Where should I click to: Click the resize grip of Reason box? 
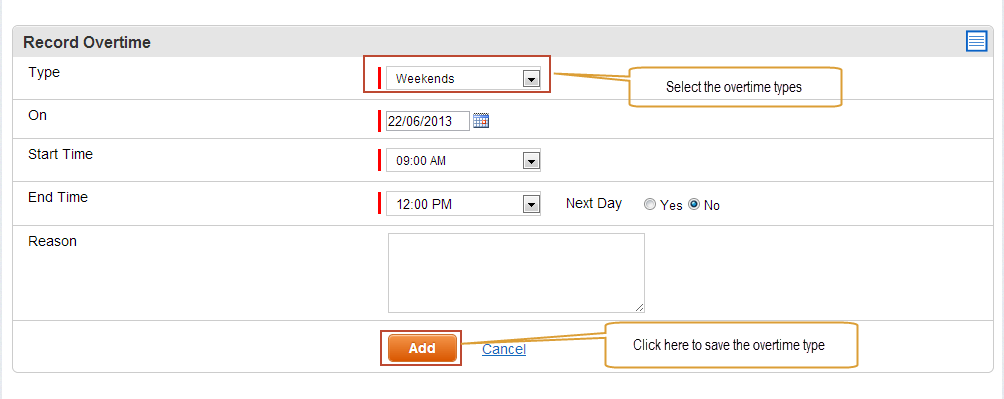(639, 307)
